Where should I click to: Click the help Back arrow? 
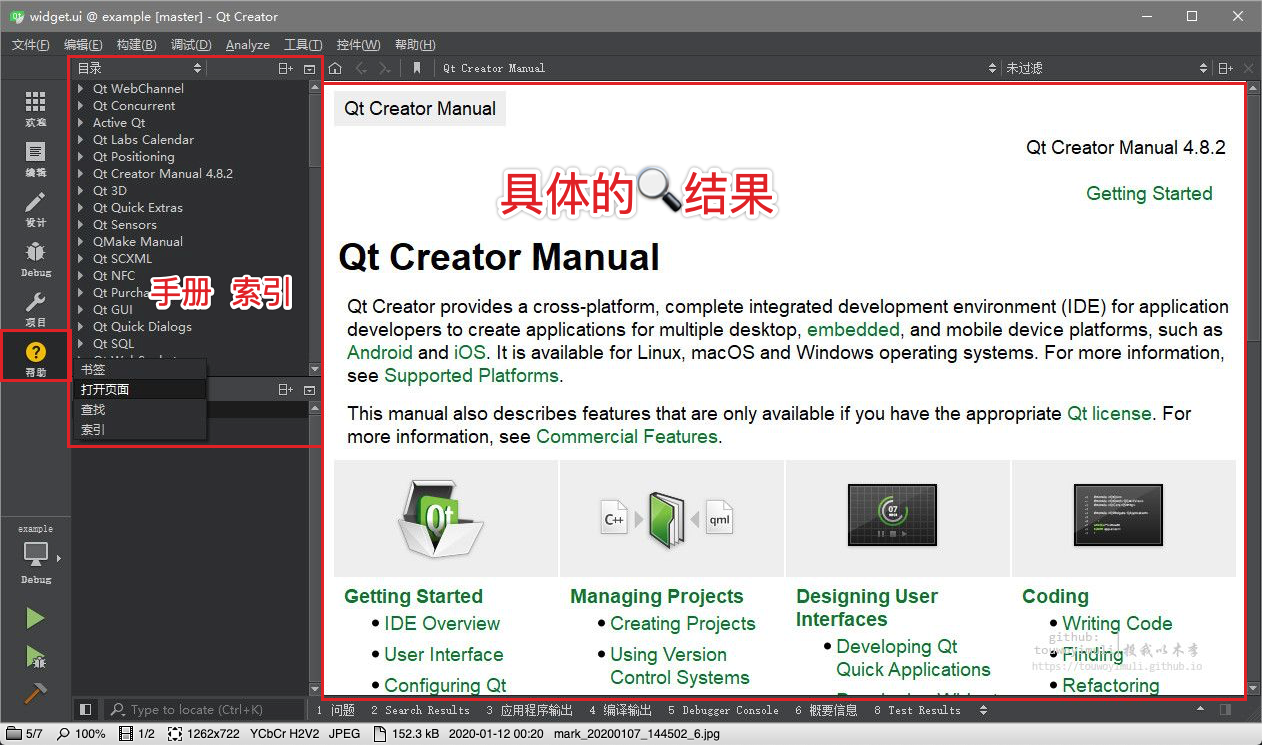361,68
